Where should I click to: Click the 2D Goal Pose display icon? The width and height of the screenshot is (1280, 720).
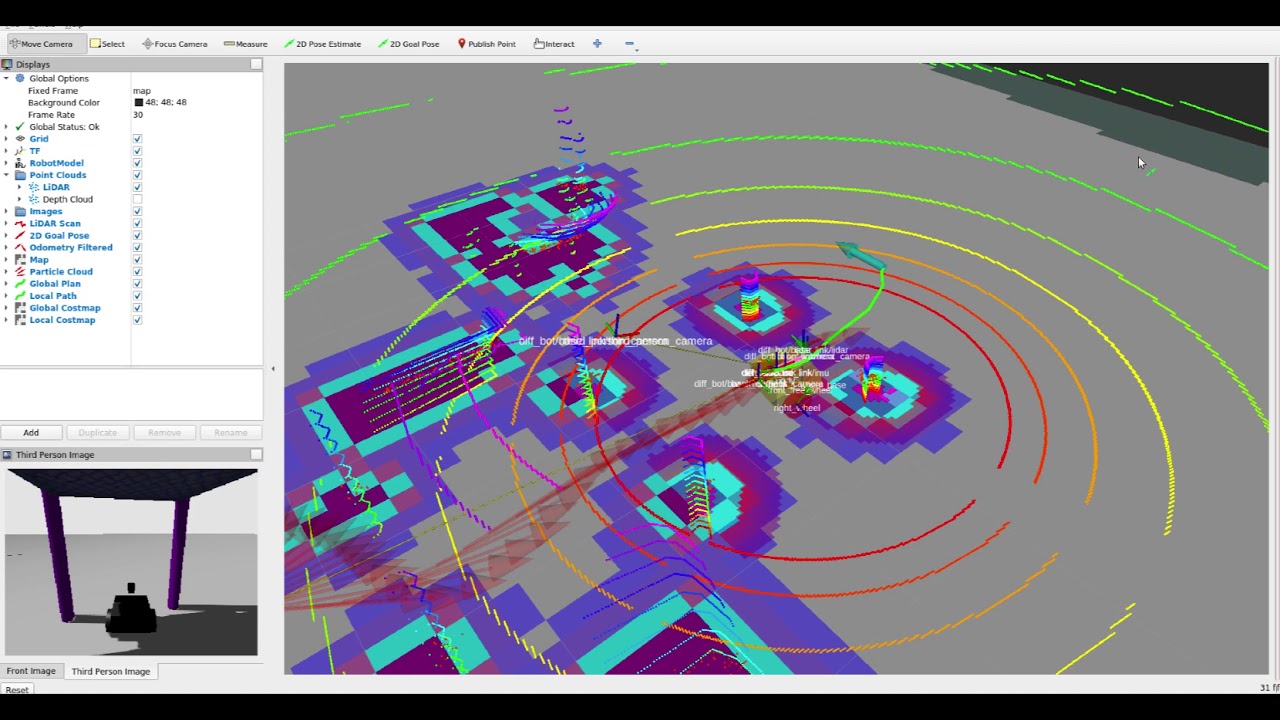click(20, 235)
